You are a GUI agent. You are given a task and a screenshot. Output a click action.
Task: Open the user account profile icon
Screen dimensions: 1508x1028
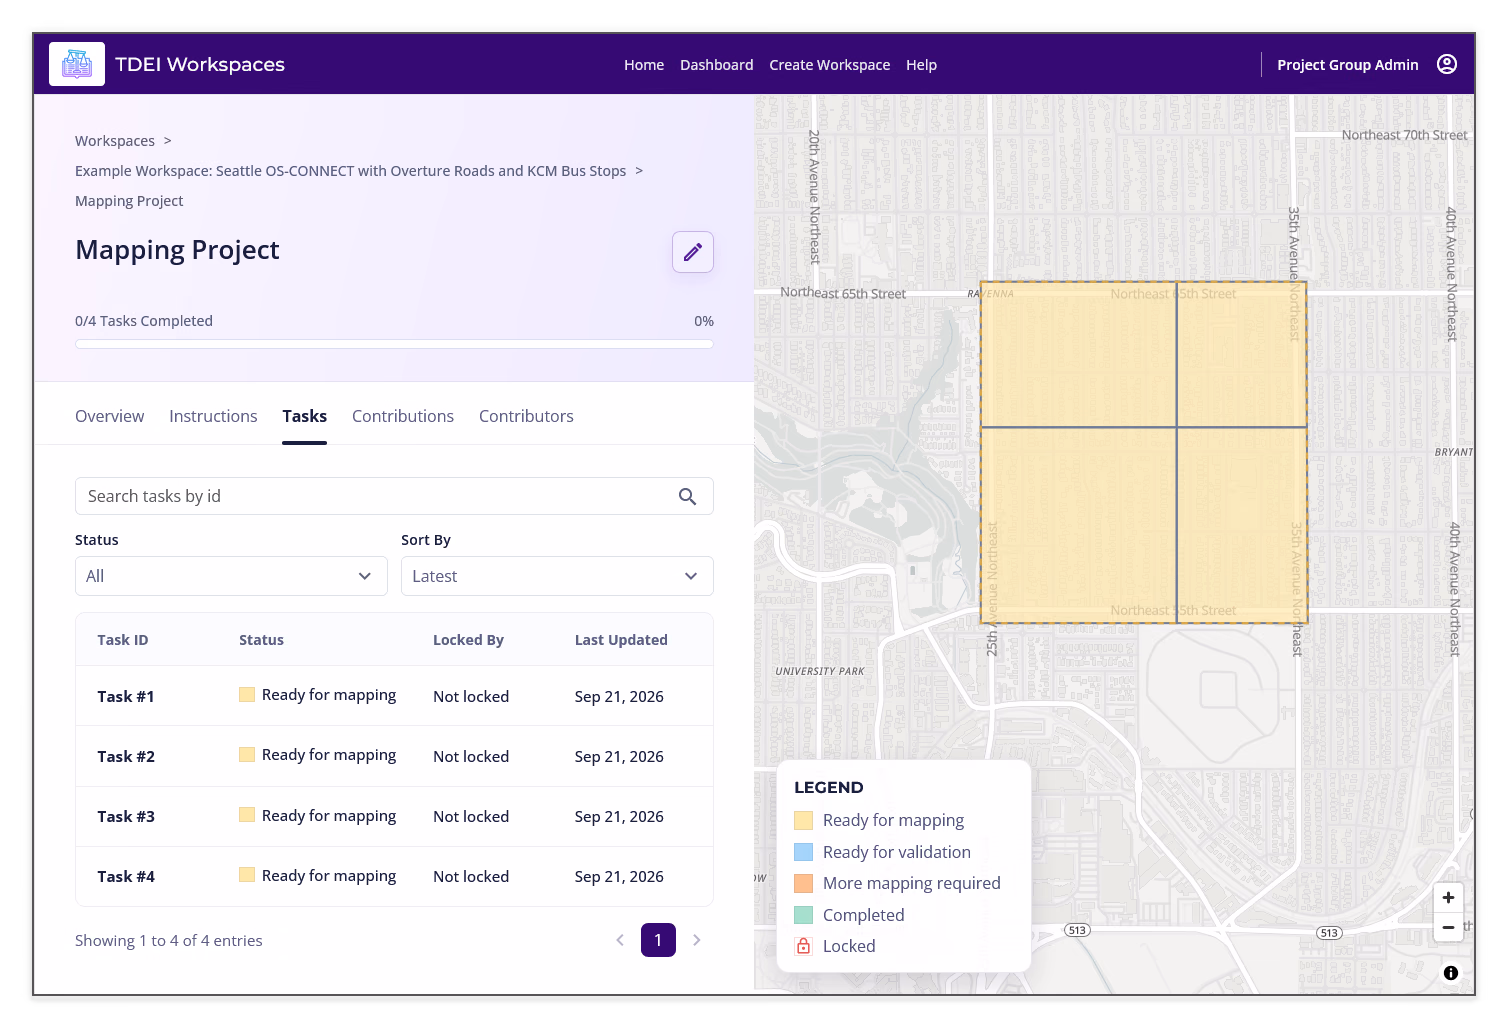(1446, 64)
